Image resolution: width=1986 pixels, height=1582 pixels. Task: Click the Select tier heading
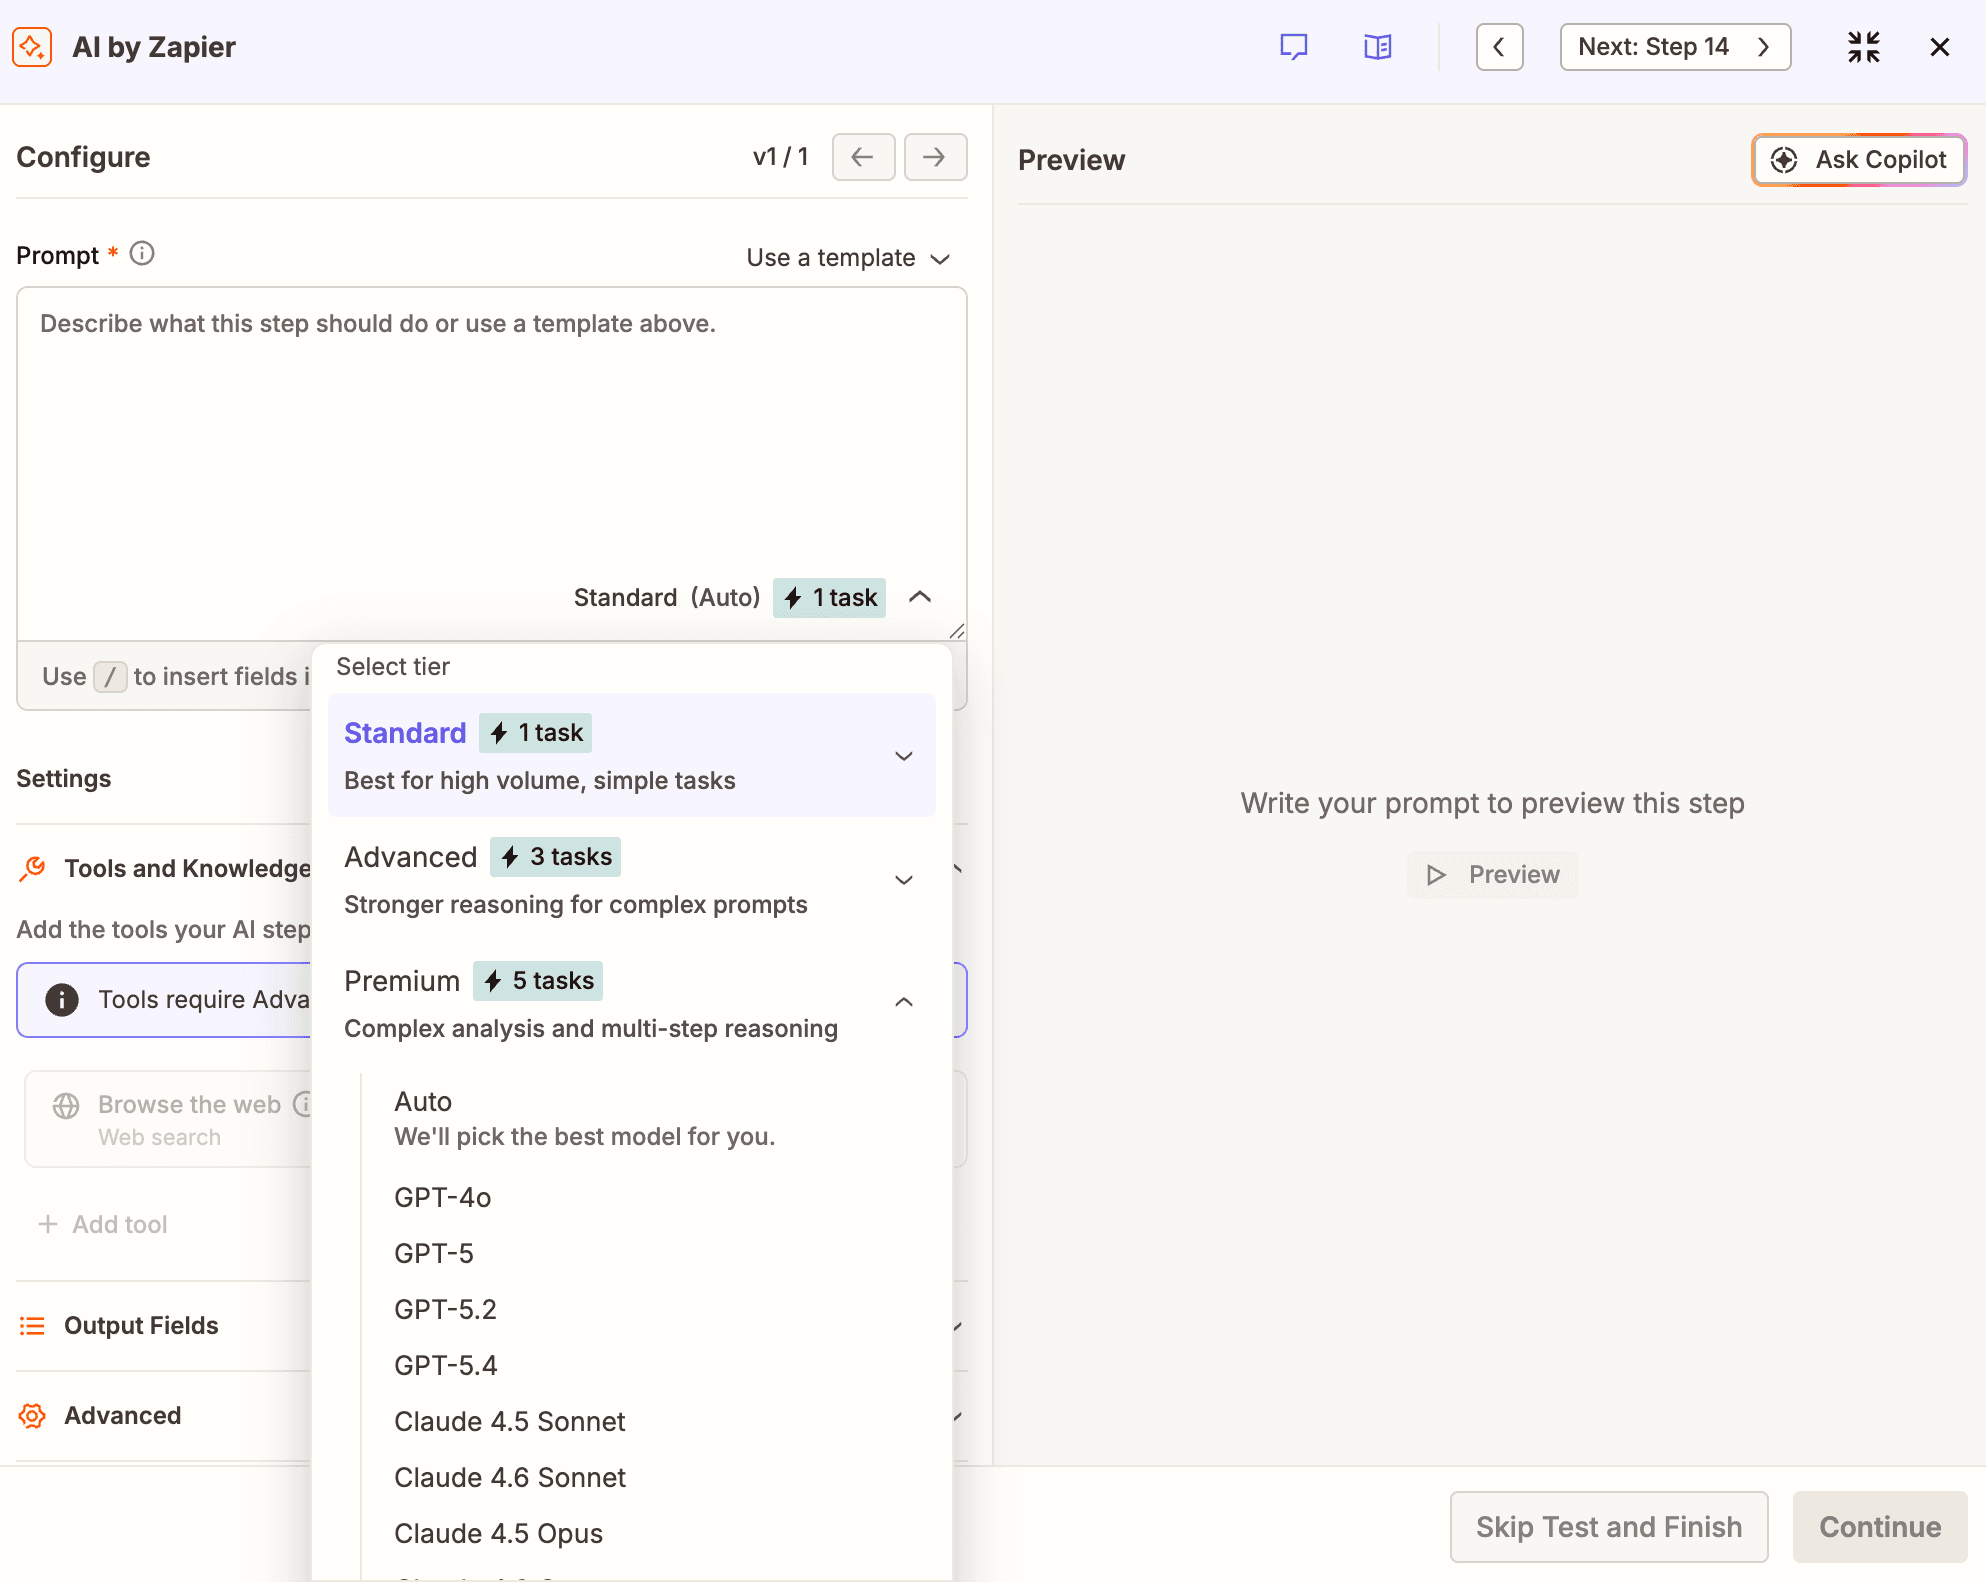393,667
